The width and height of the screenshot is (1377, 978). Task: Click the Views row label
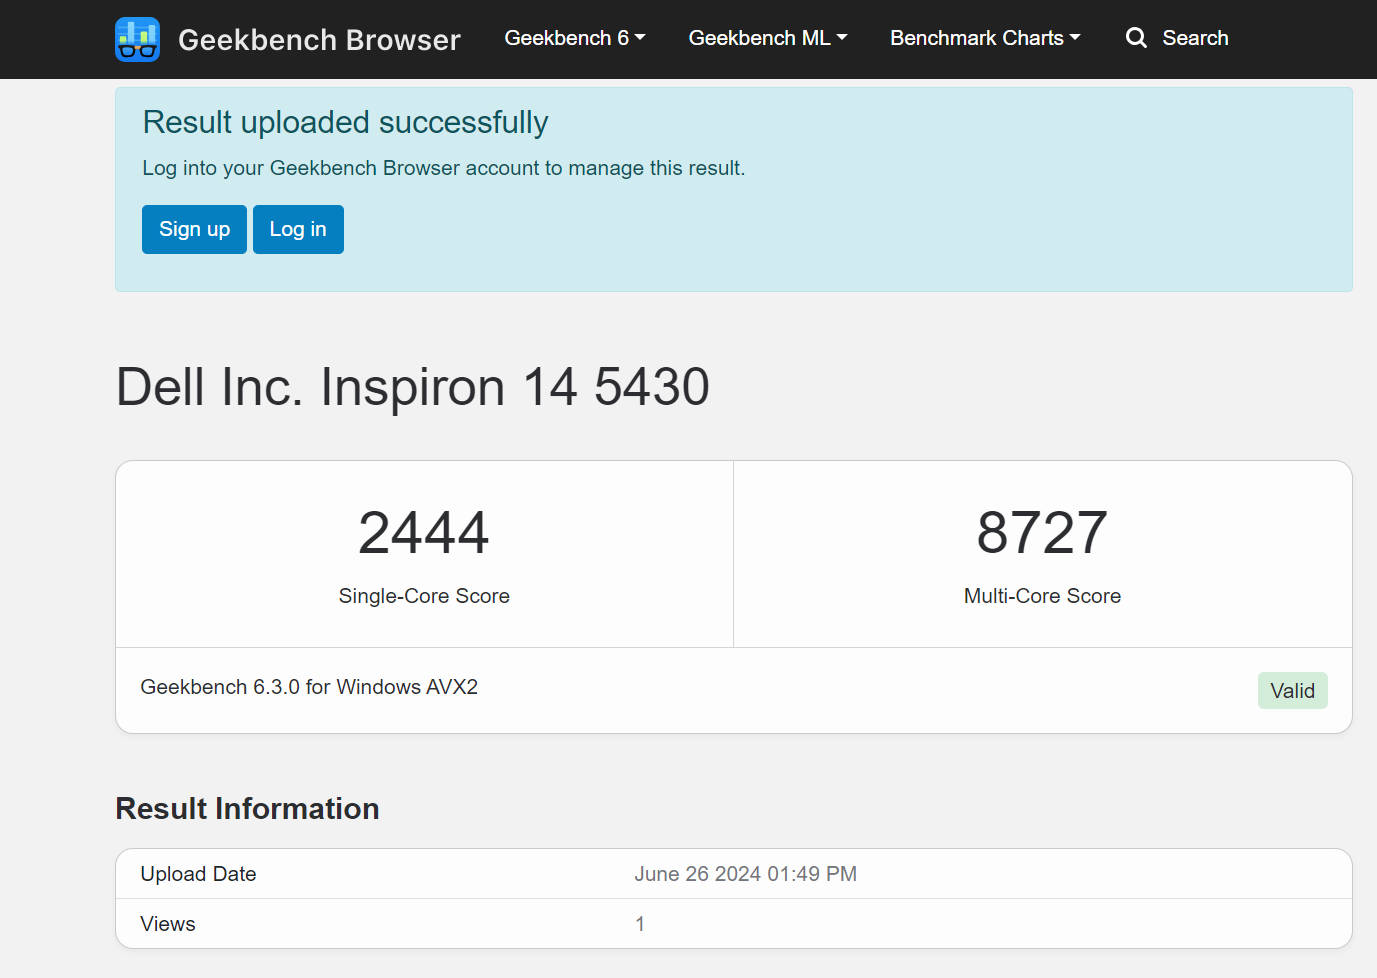point(168,924)
